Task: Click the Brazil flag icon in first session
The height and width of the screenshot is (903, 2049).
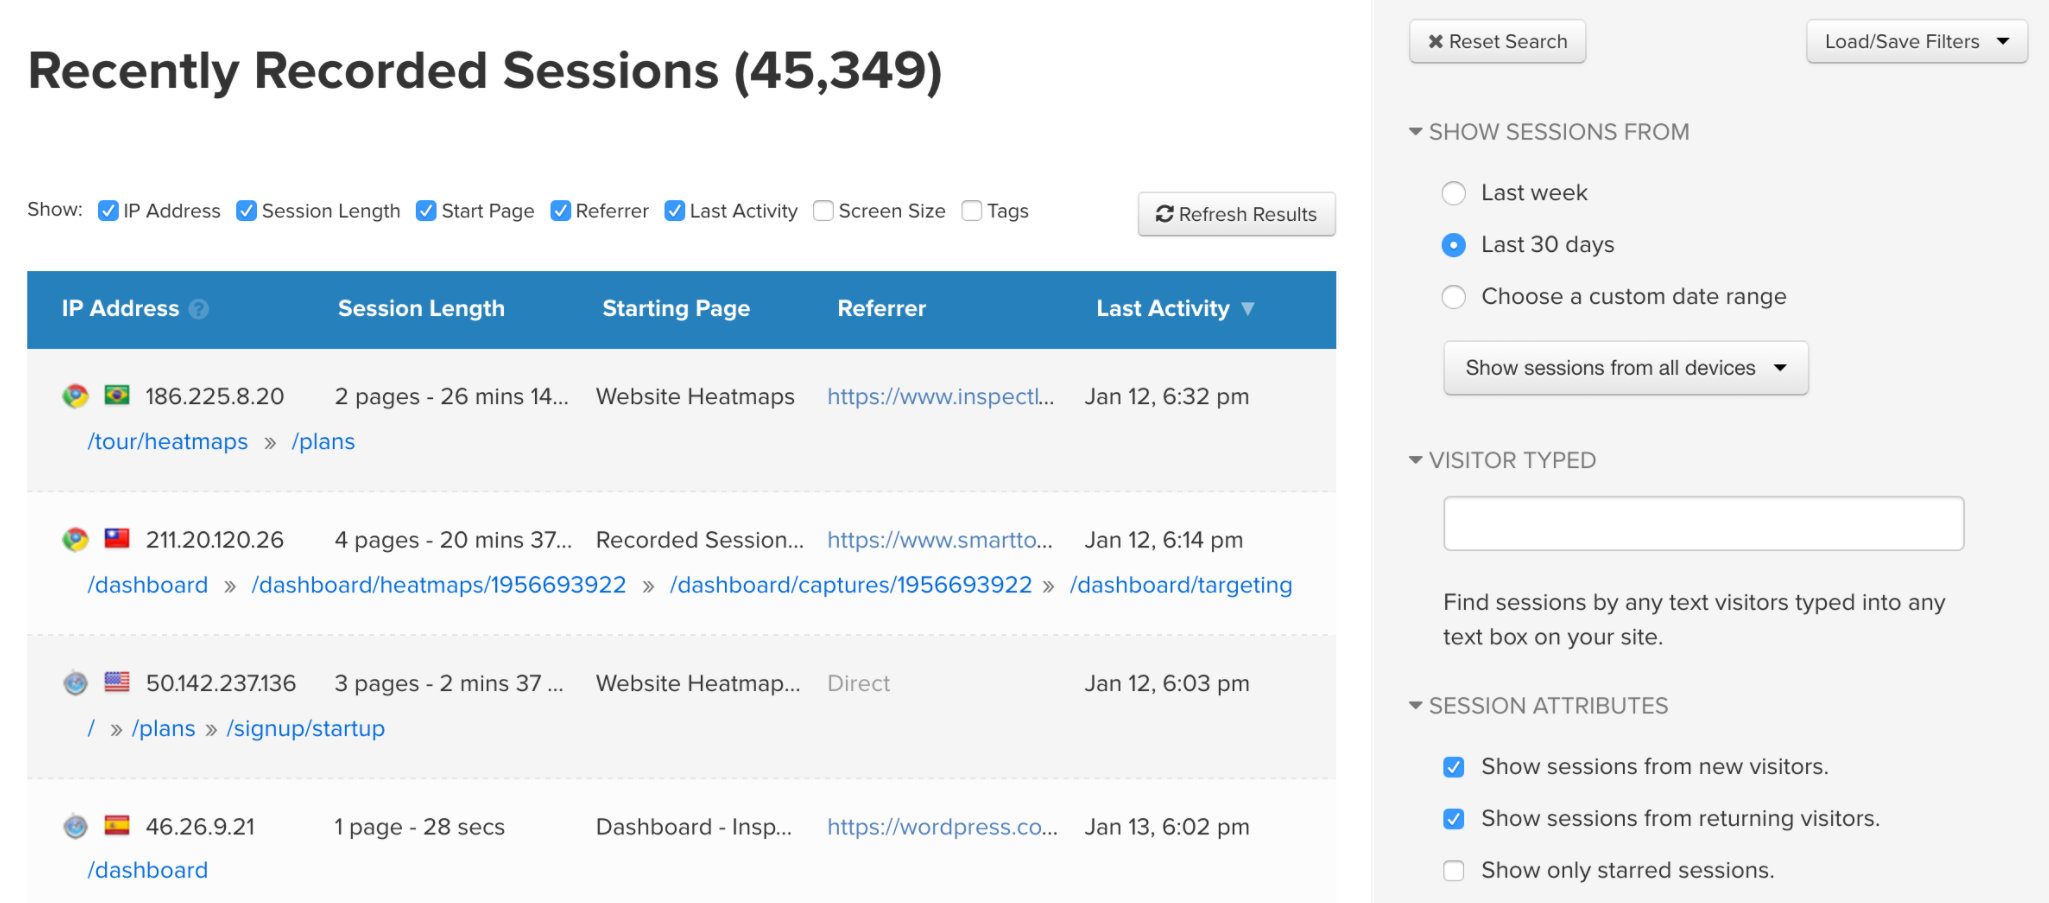Action: point(117,395)
